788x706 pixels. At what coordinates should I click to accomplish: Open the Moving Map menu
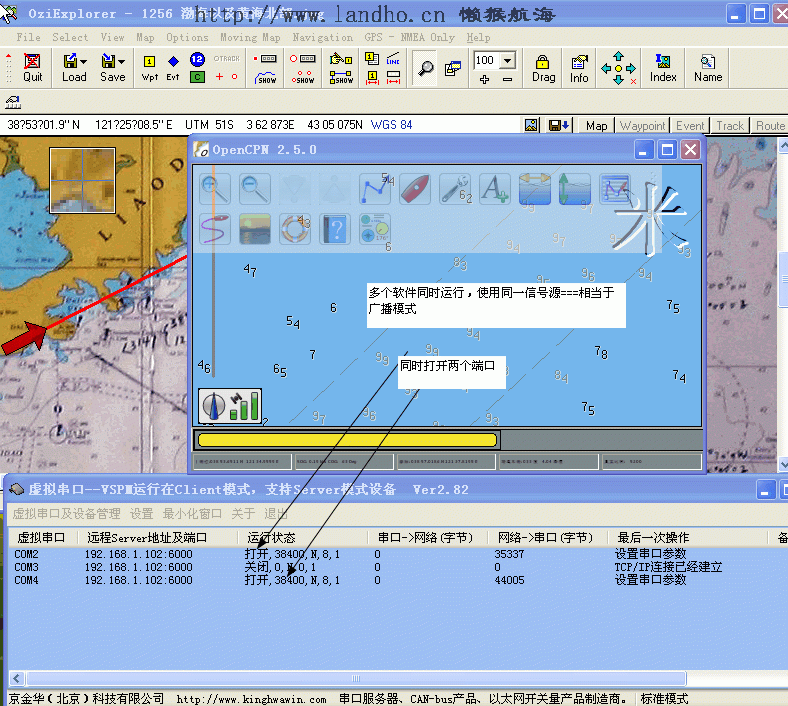(x=250, y=37)
